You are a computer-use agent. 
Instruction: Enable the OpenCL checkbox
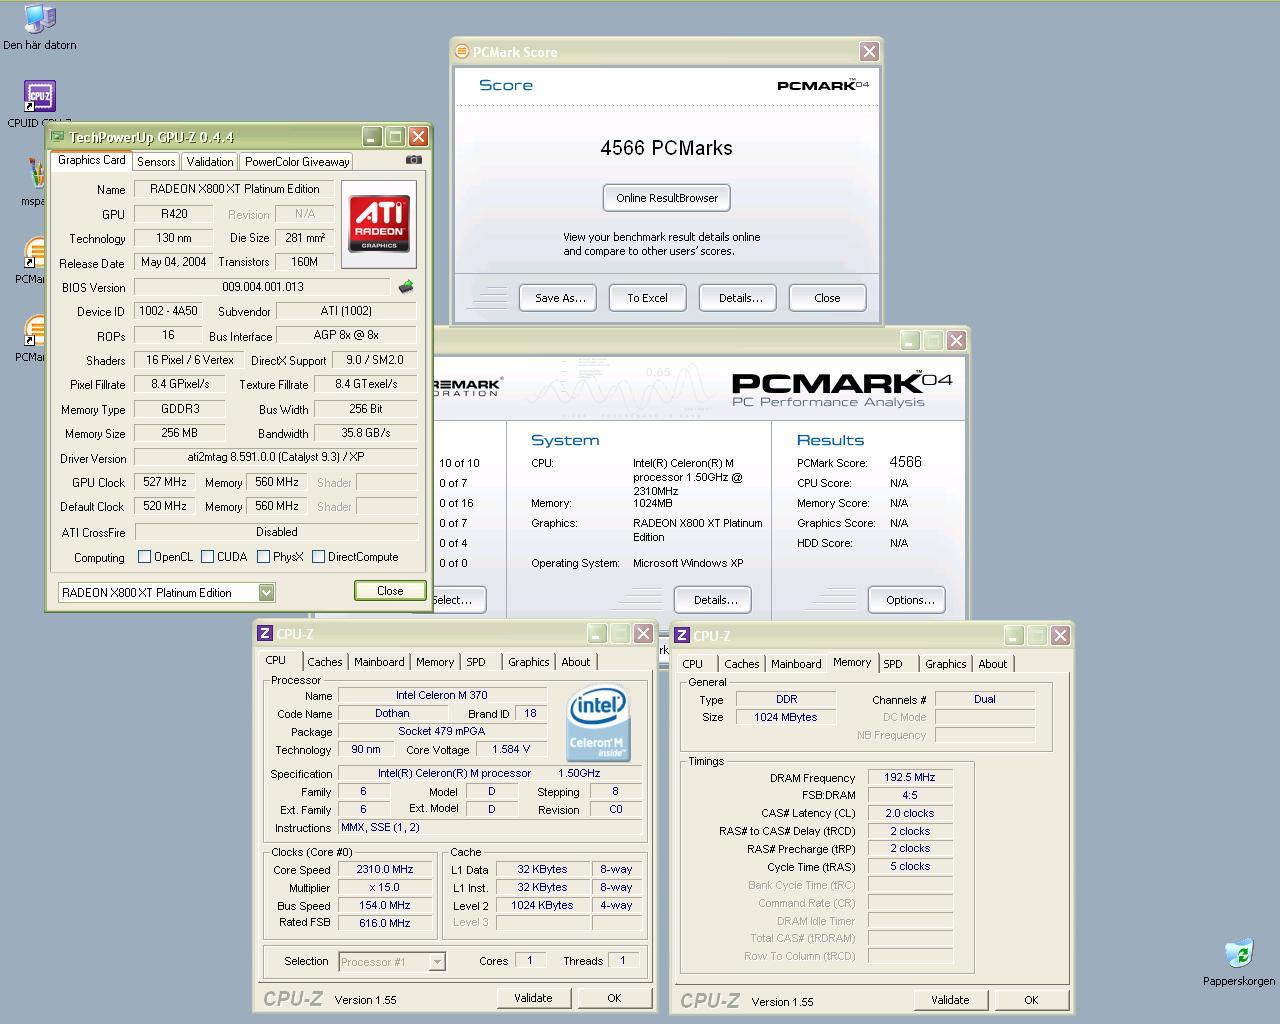(x=144, y=557)
